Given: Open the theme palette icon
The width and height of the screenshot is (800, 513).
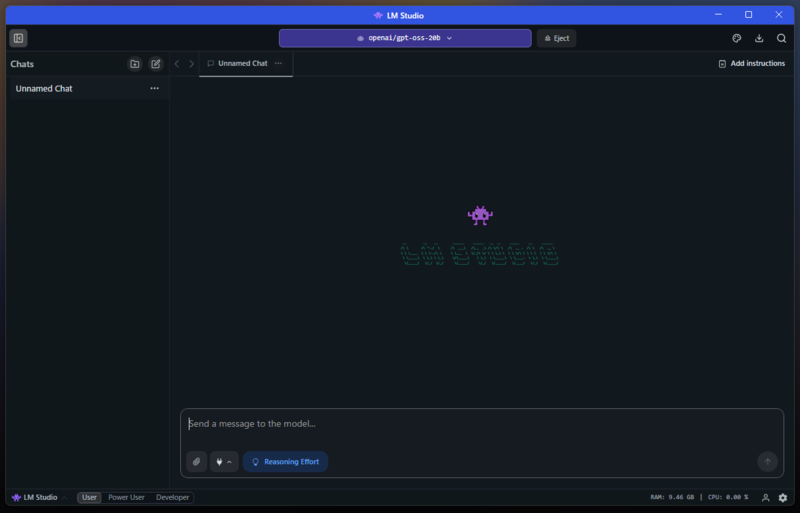Looking at the screenshot, I should click(x=736, y=38).
